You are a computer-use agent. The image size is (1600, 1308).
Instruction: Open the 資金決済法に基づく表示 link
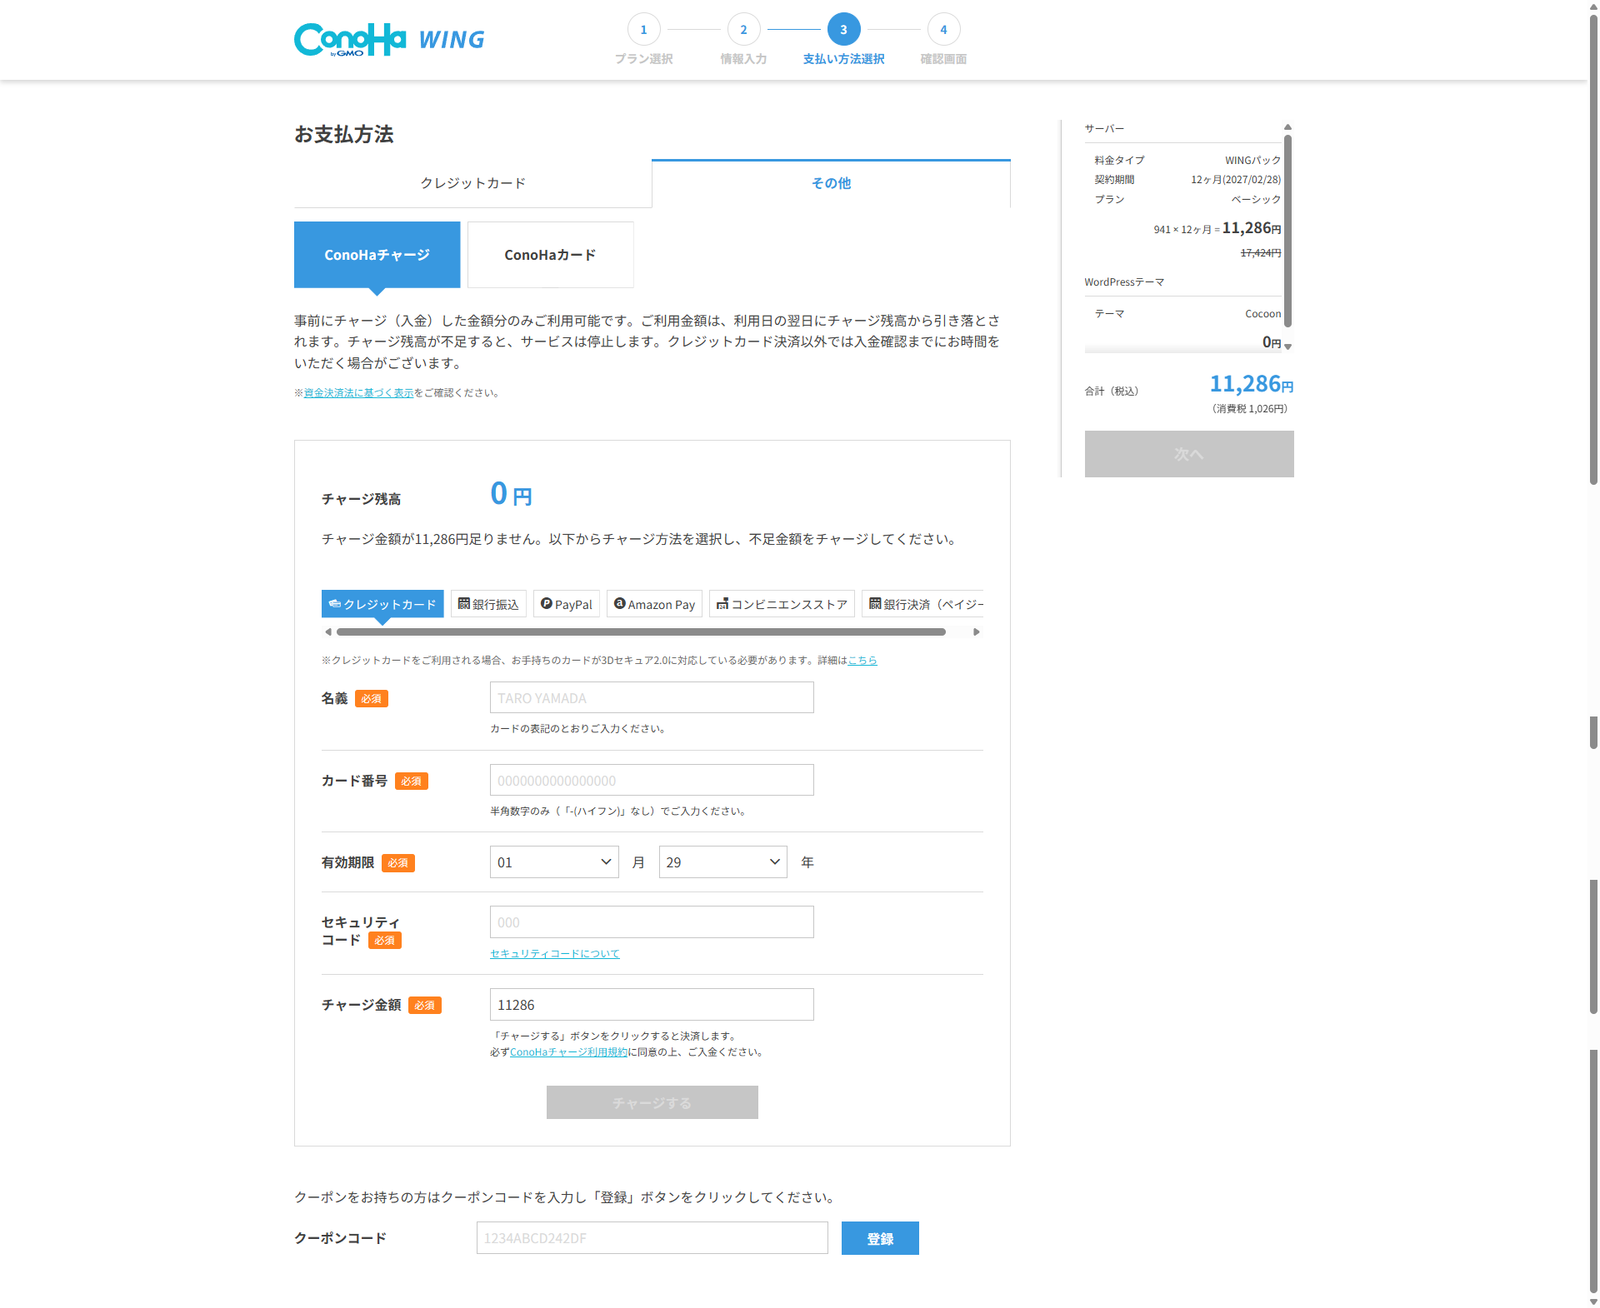pyautogui.click(x=358, y=393)
